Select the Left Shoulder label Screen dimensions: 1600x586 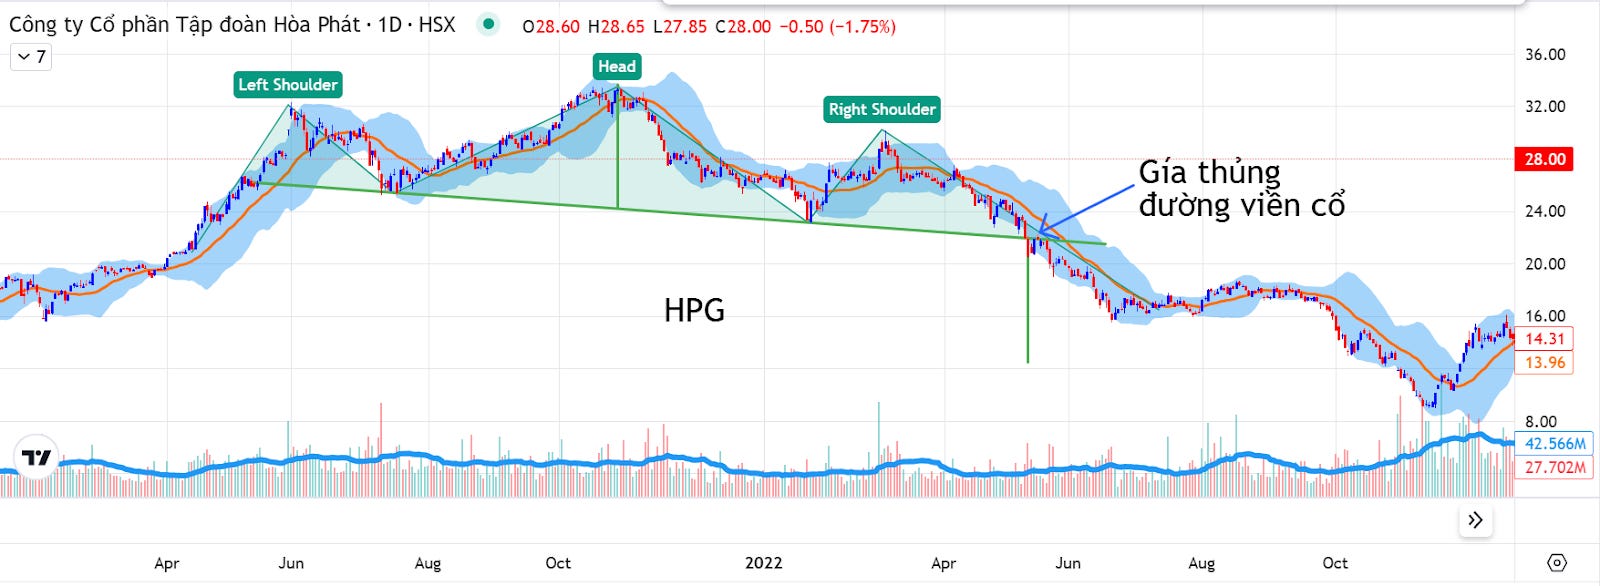pos(288,85)
